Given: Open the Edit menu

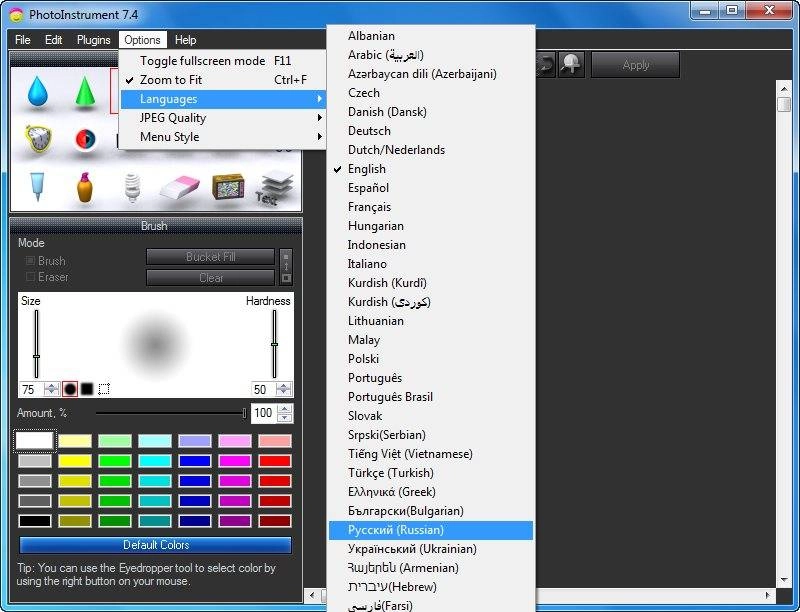Looking at the screenshot, I should [x=54, y=40].
